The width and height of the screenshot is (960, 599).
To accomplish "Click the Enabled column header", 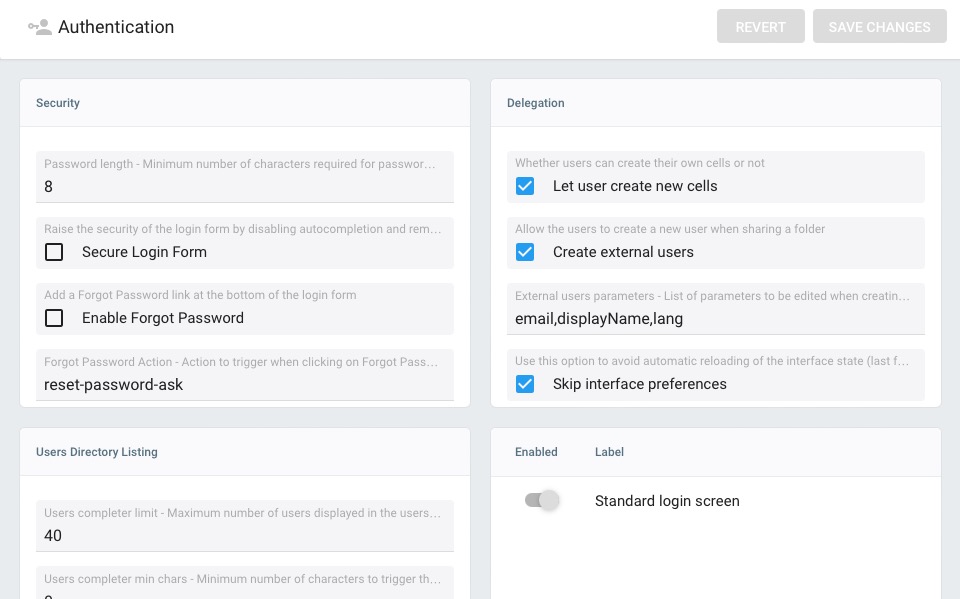I will [536, 452].
